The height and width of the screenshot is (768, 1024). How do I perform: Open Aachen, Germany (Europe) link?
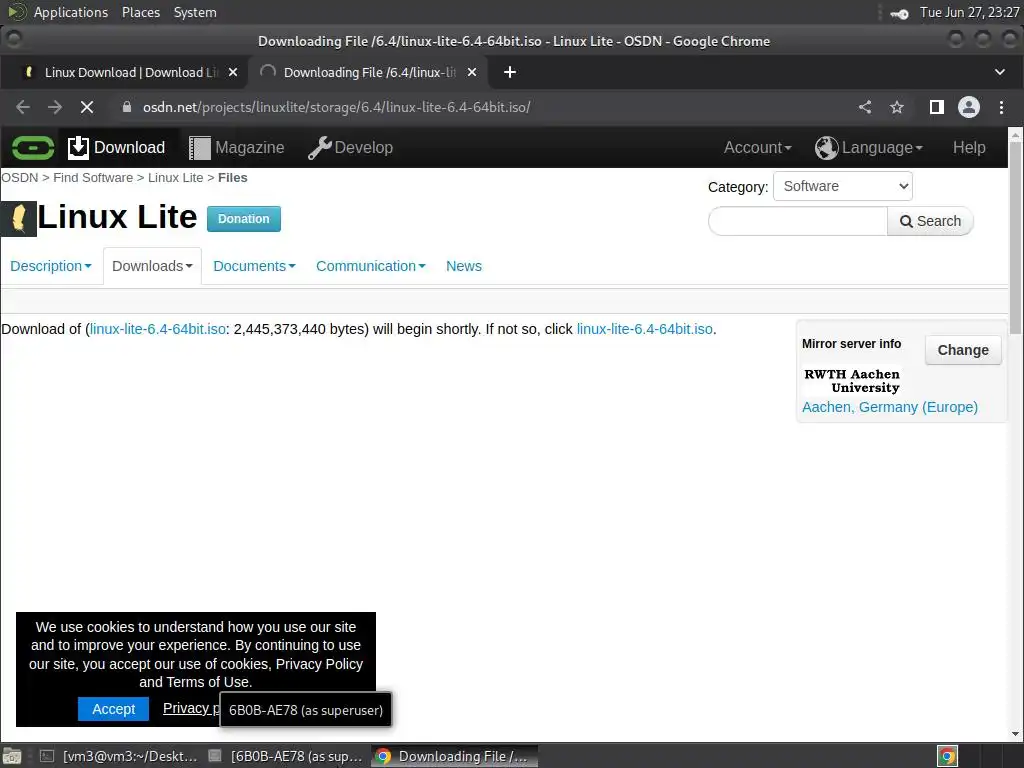tap(889, 408)
